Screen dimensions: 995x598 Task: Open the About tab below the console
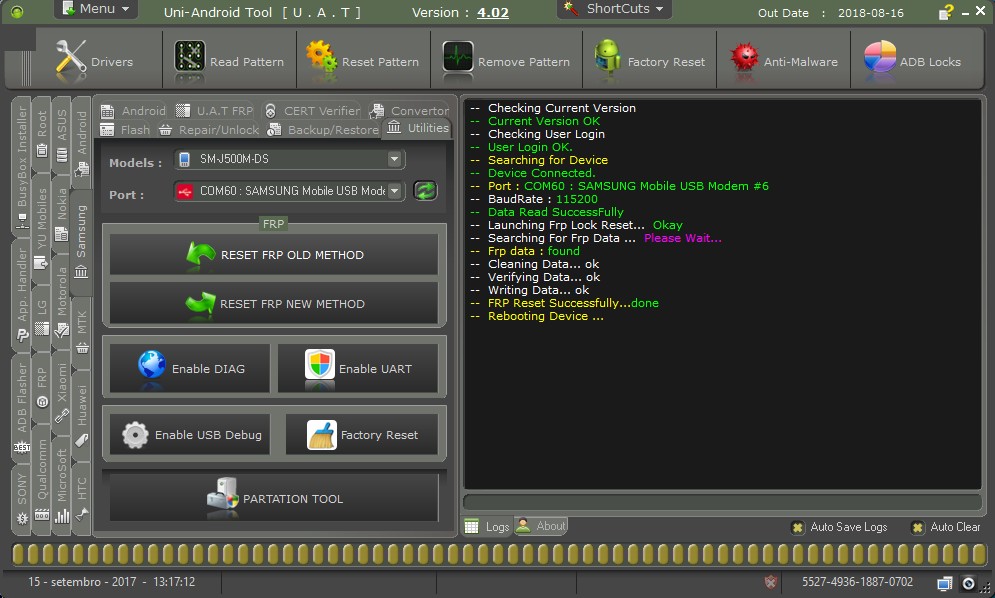541,526
